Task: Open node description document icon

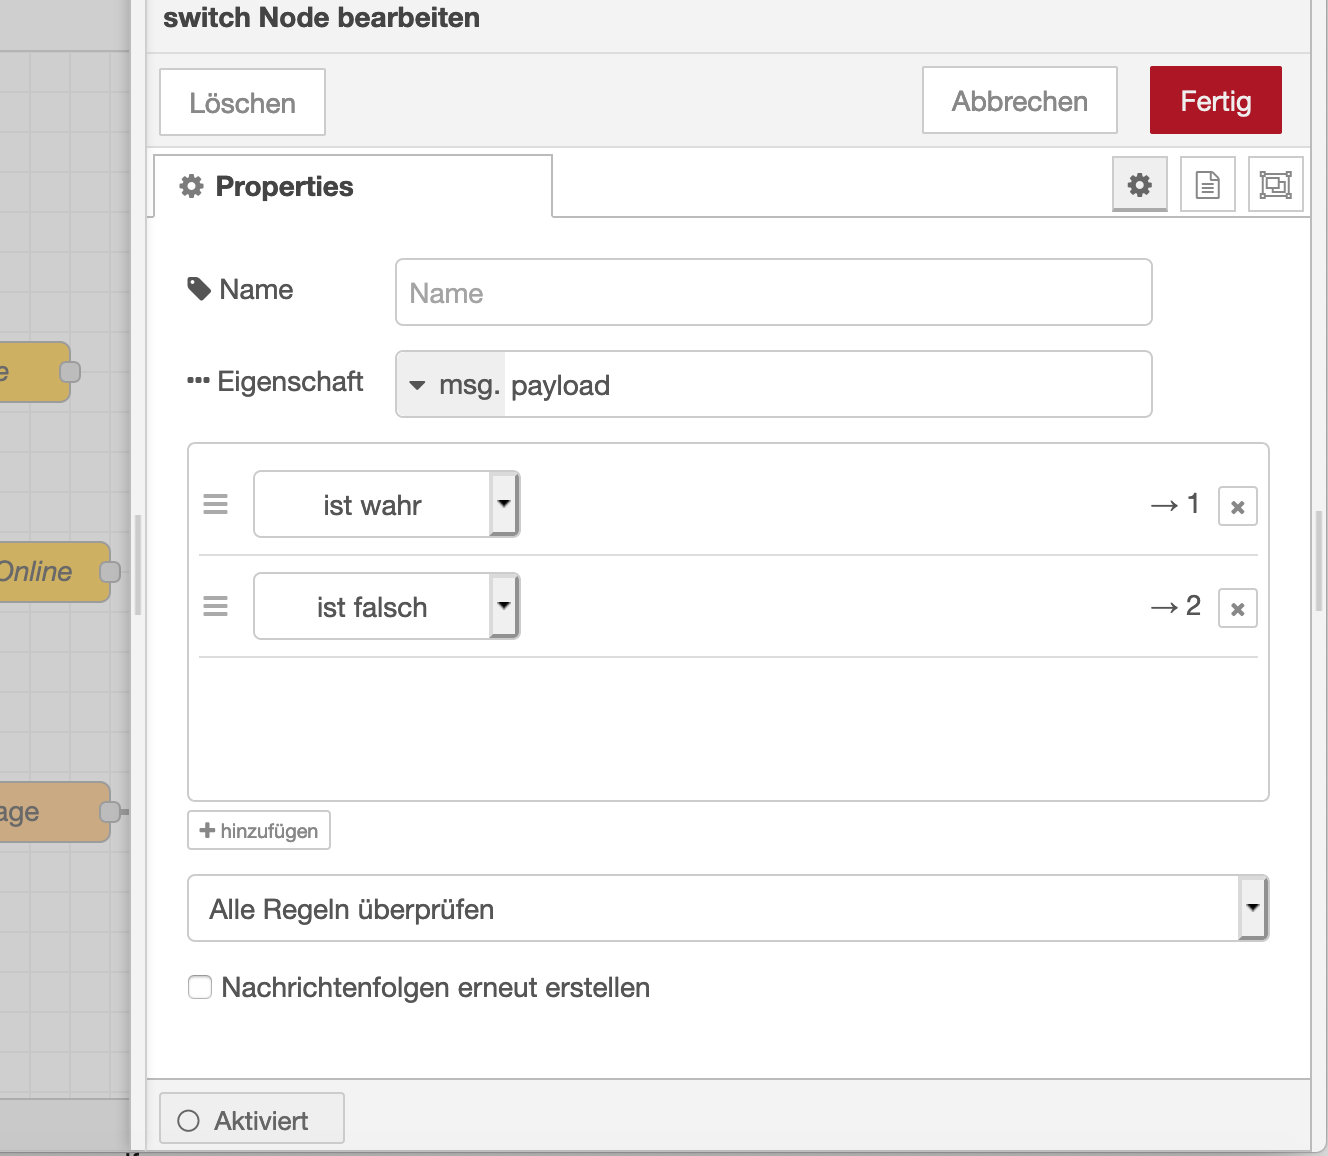Action: click(1207, 185)
